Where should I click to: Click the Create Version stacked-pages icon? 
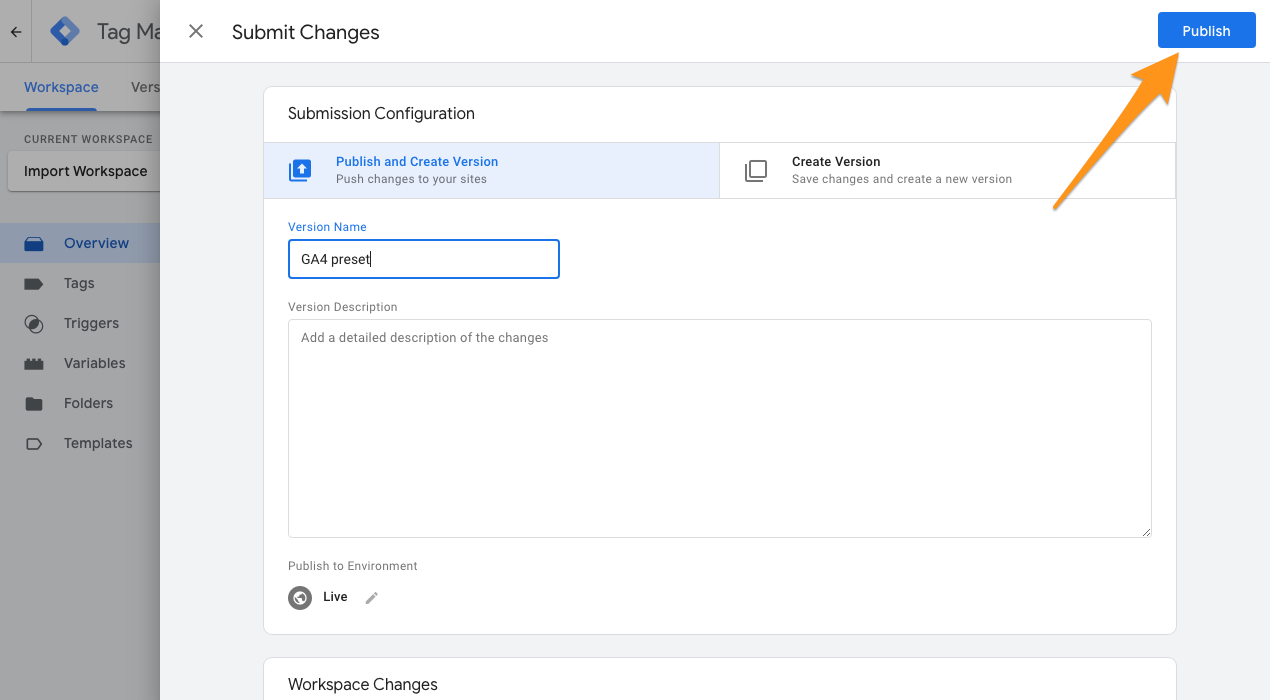point(756,170)
